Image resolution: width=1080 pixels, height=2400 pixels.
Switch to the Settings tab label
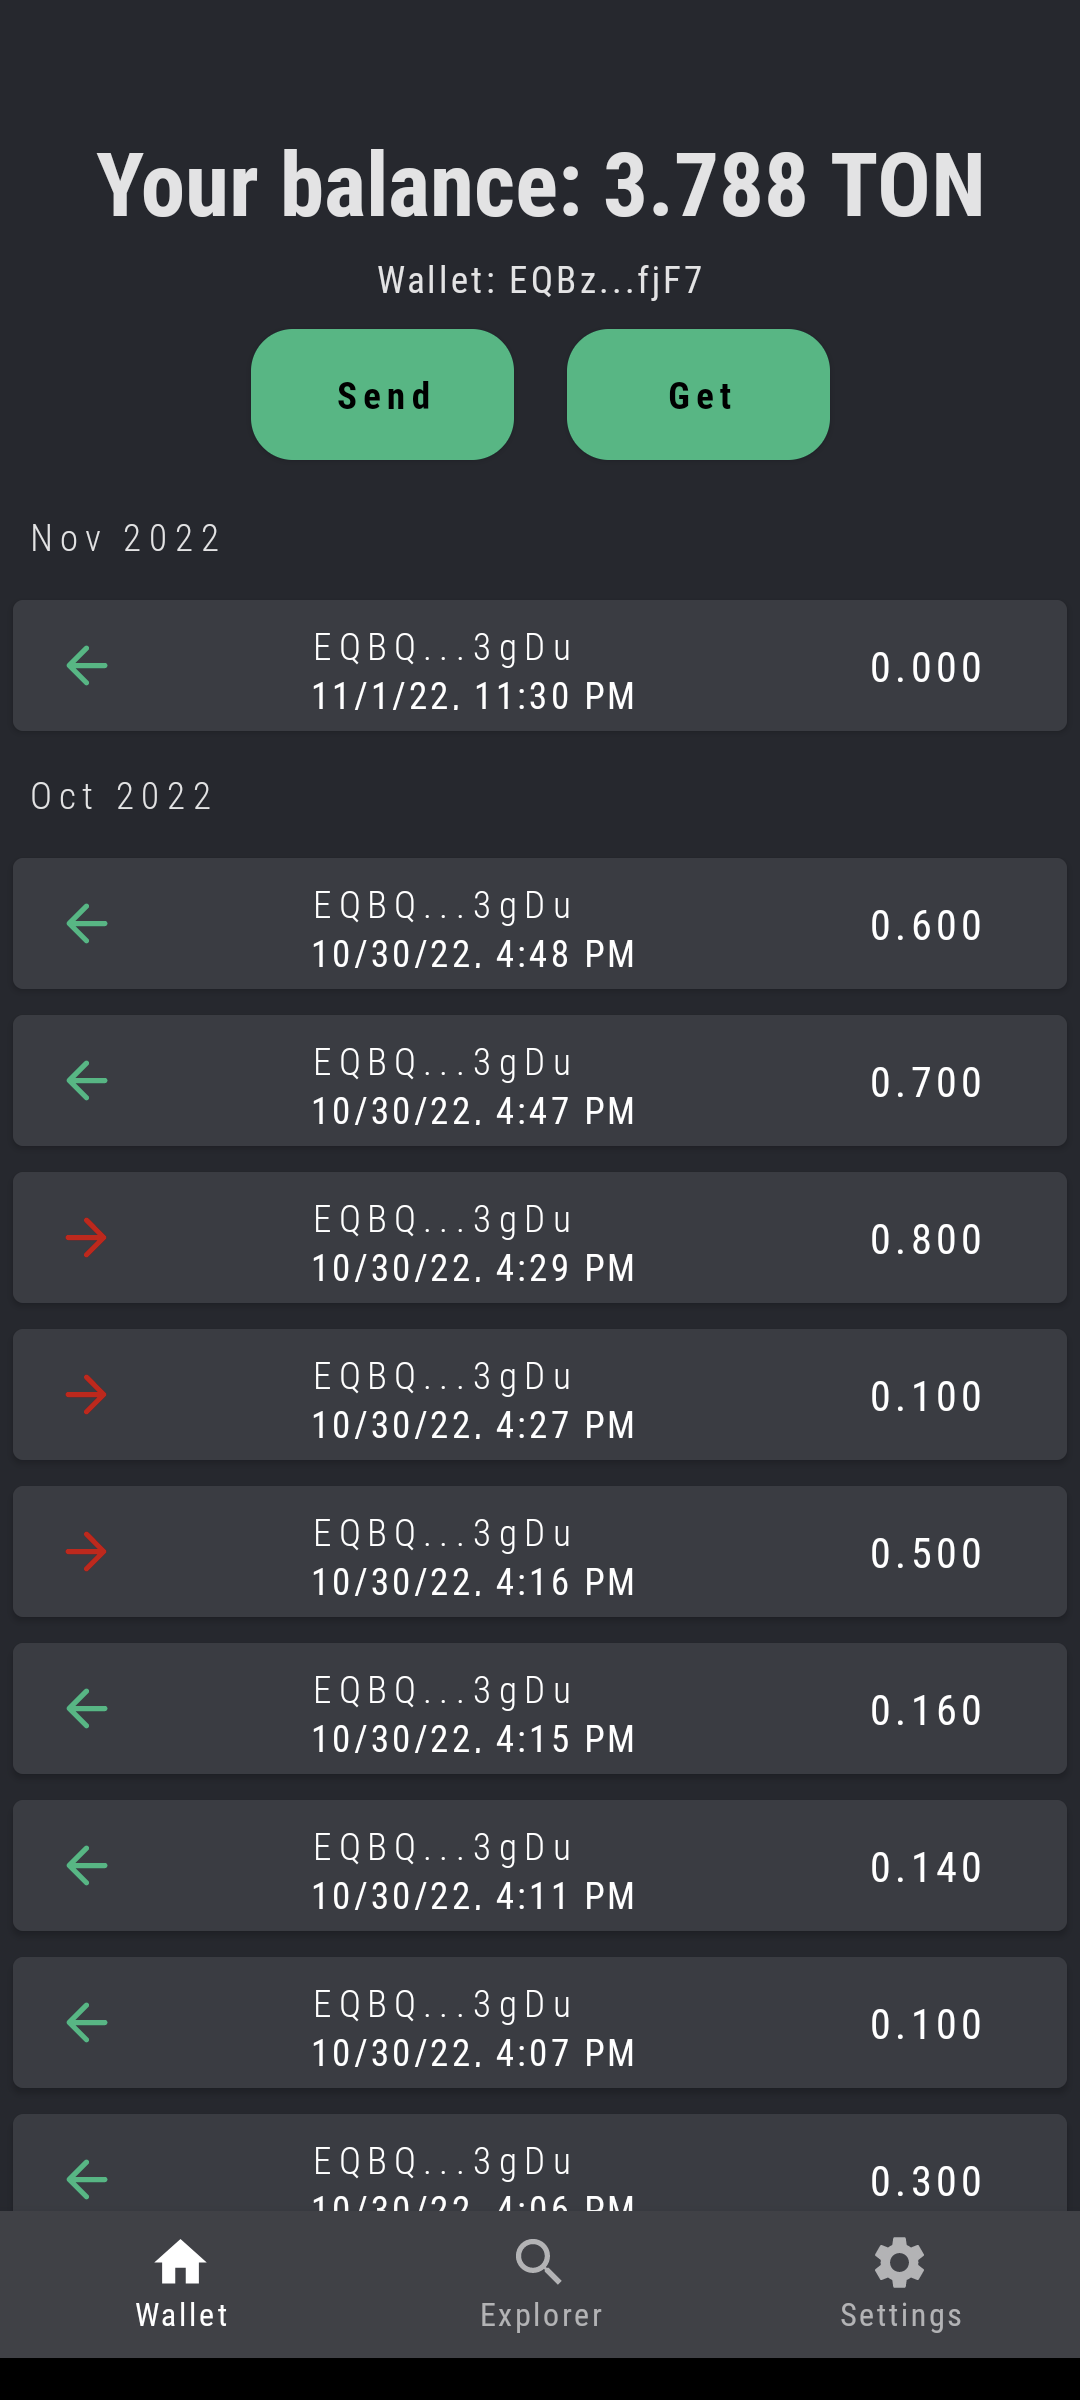(901, 2315)
